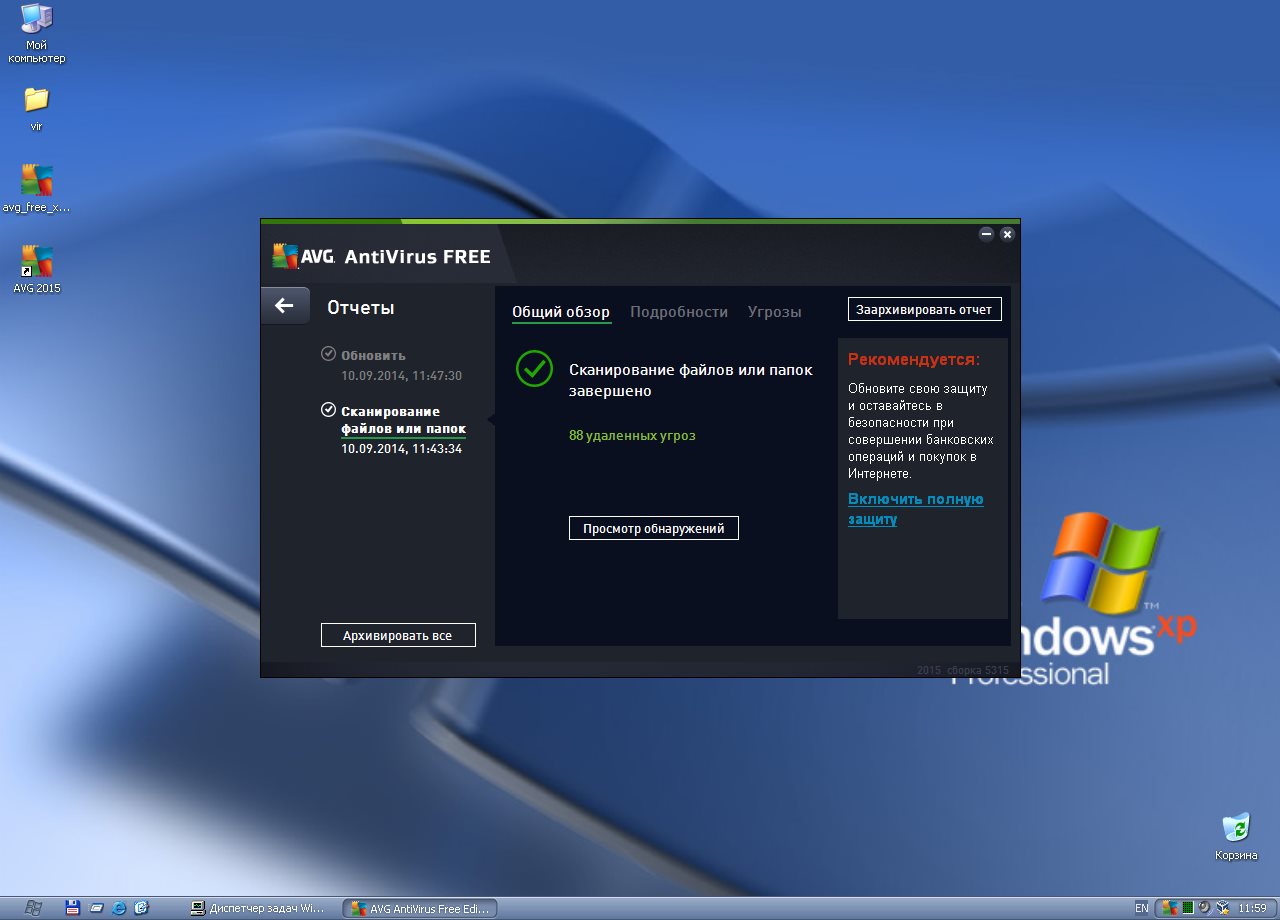Screen dimensions: 1280x920
Task: Click the AVG AntiVirus Free taskbar button
Action: [420, 908]
